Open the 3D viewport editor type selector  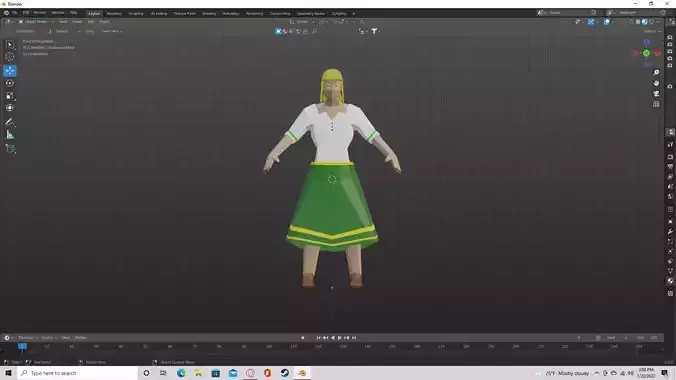coord(8,22)
